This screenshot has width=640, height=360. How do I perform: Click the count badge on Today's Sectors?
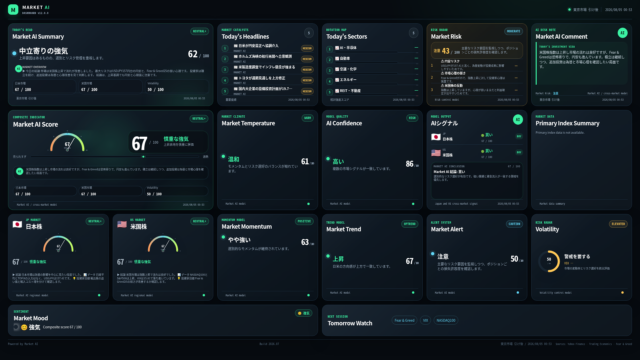[413, 33]
